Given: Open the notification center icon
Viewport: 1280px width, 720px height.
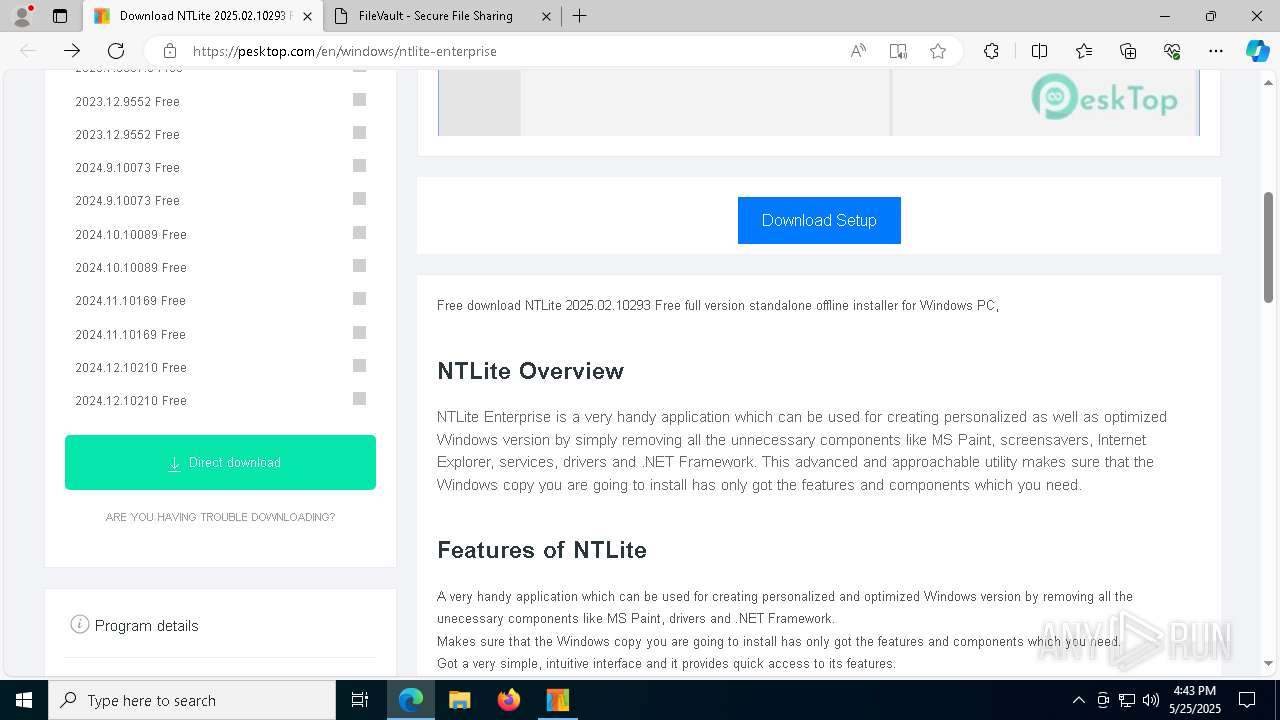Looking at the screenshot, I should click(1247, 700).
